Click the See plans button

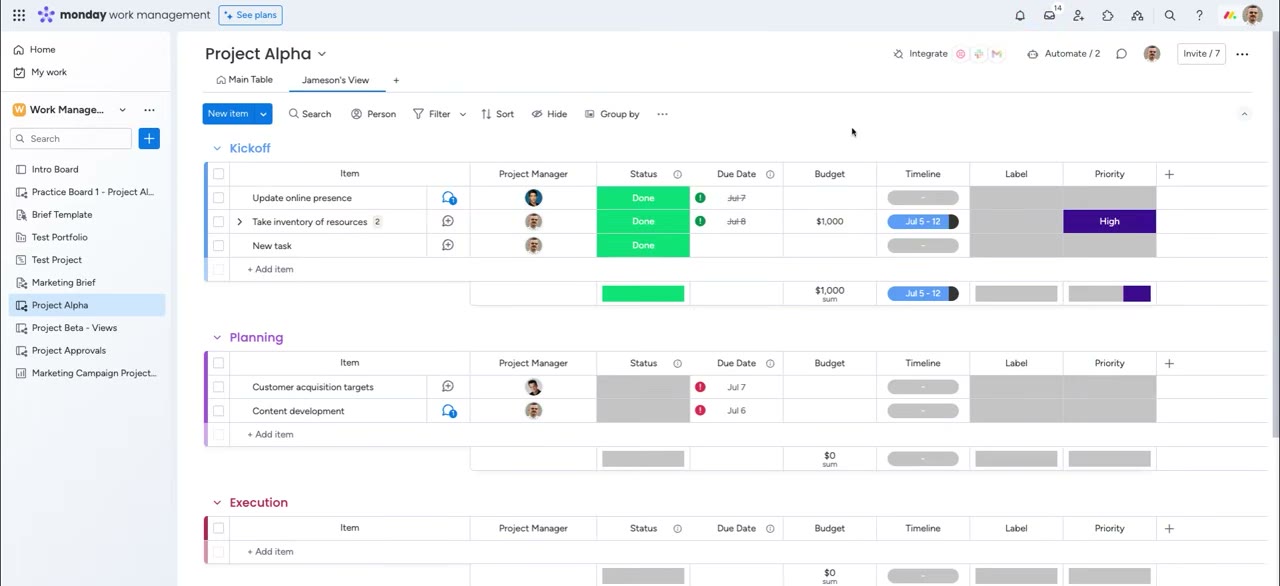250,15
